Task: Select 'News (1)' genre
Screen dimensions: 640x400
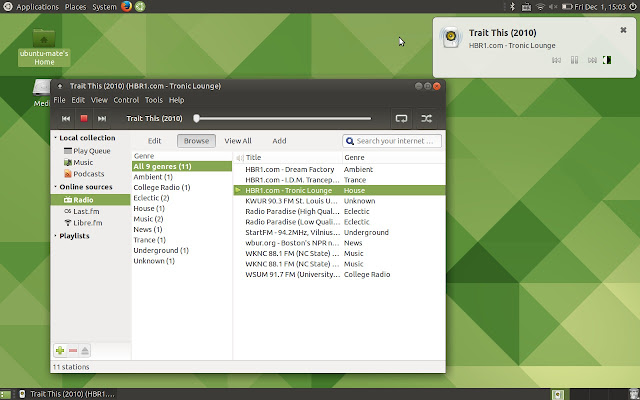Action: coord(182,229)
